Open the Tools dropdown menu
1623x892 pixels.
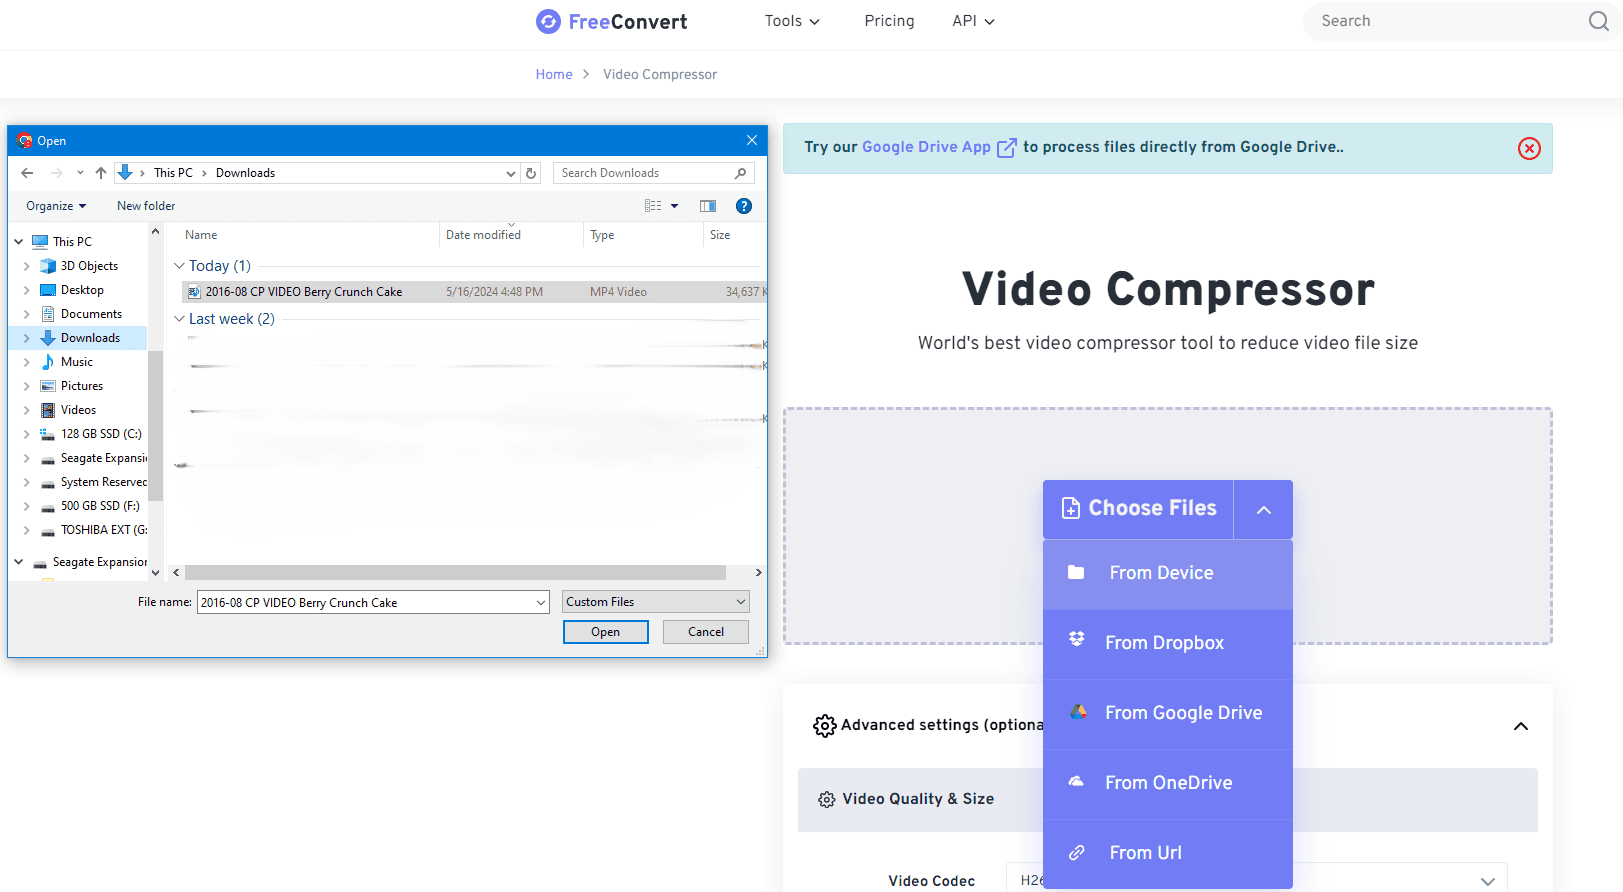point(792,21)
